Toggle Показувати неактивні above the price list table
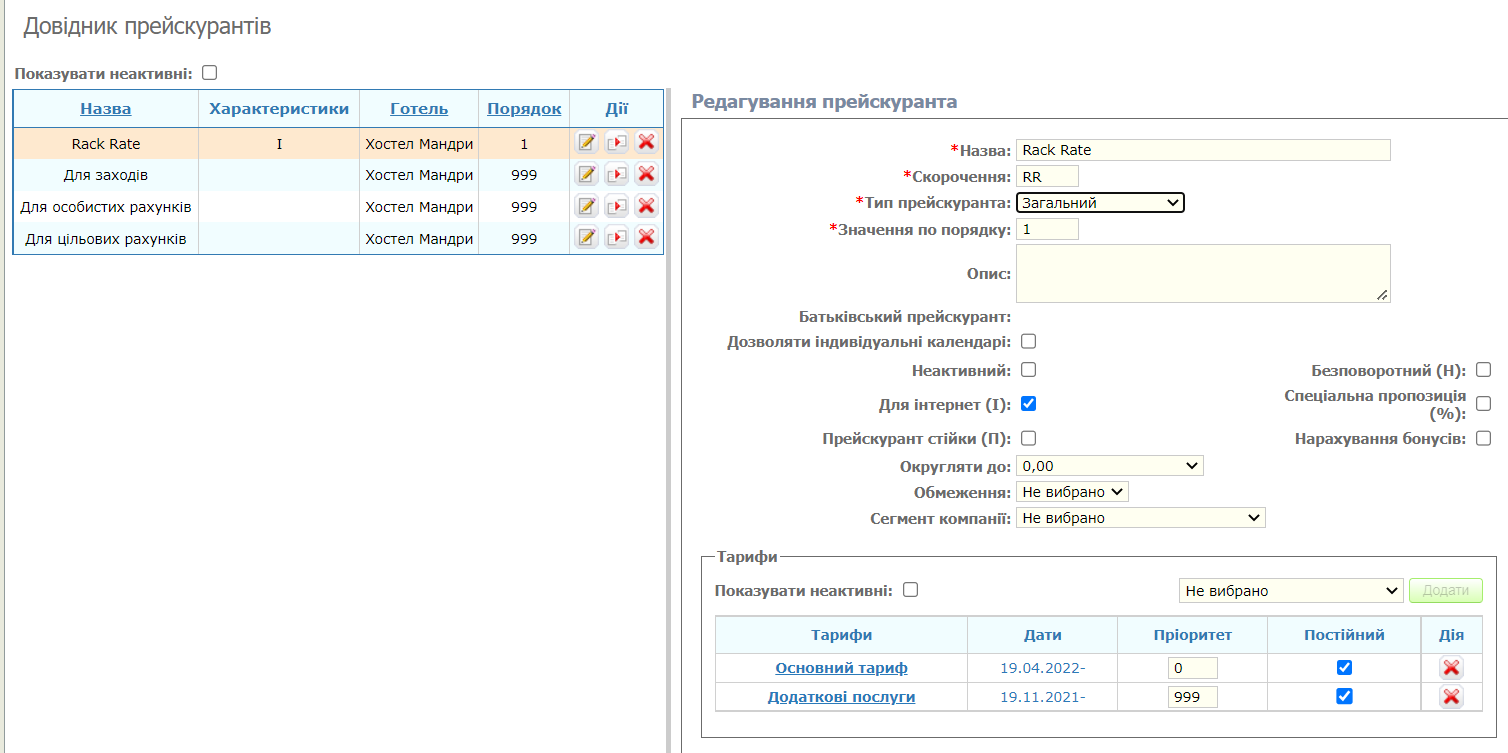This screenshot has height=753, width=1508. (x=209, y=73)
